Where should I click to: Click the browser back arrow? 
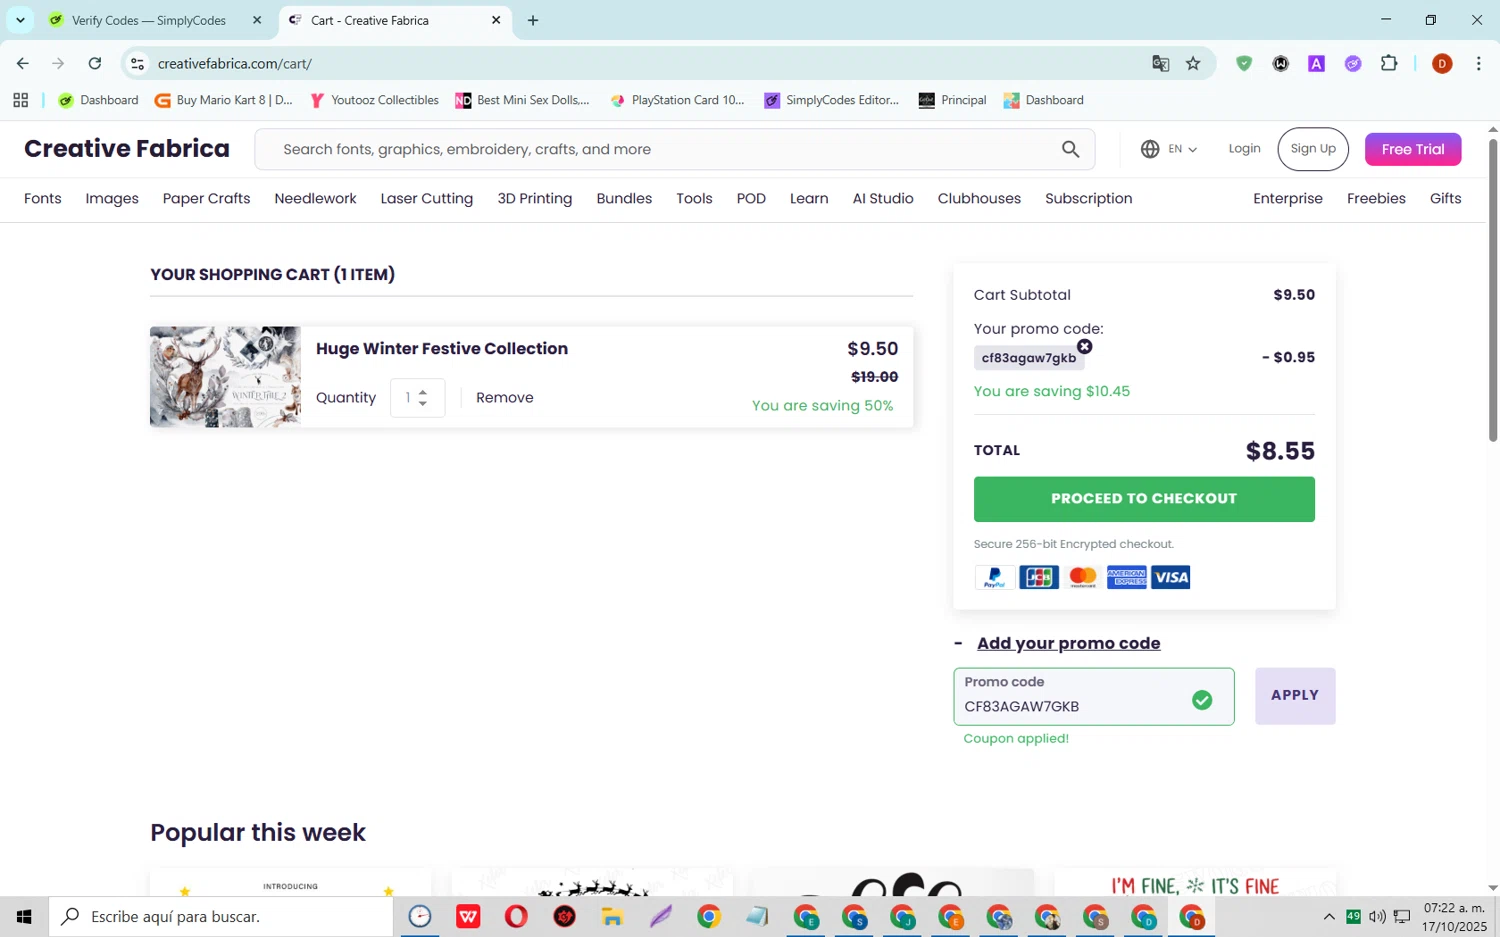coord(22,63)
